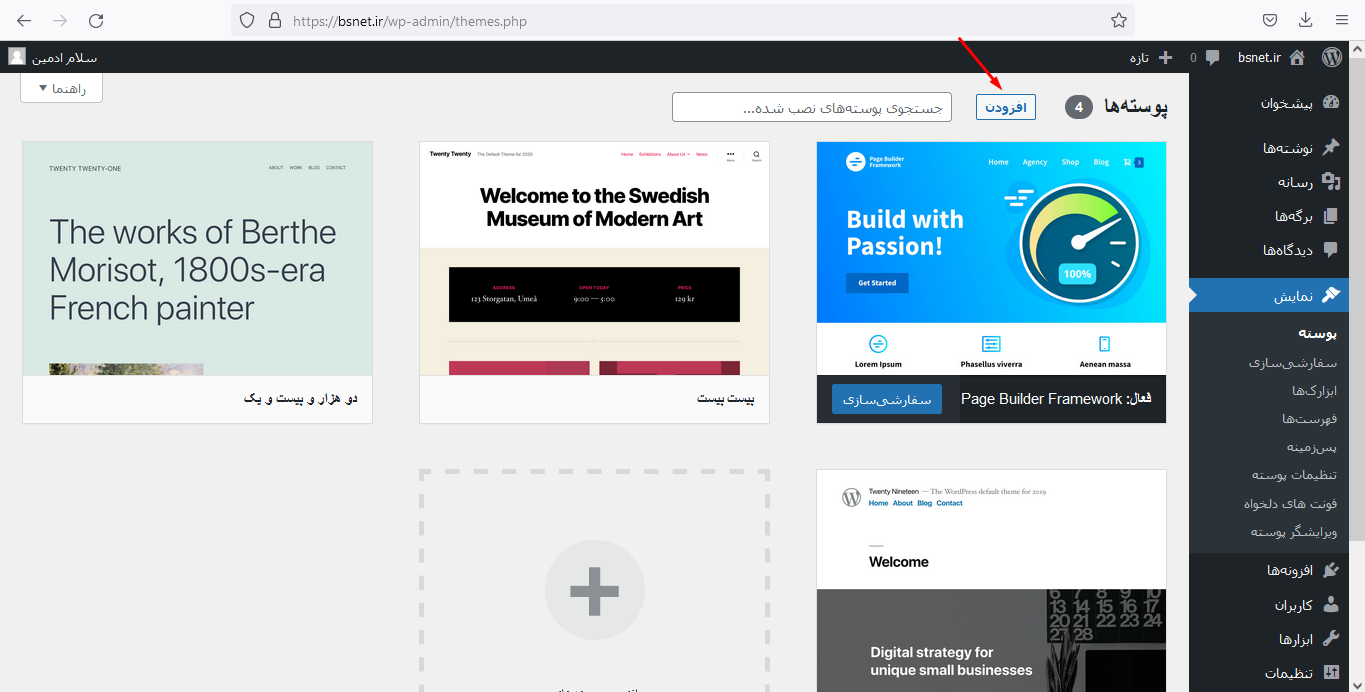Viewport: 1365px width, 692px height.
Task: Click the settings icon for تنظیمات
Action: coord(1330,672)
